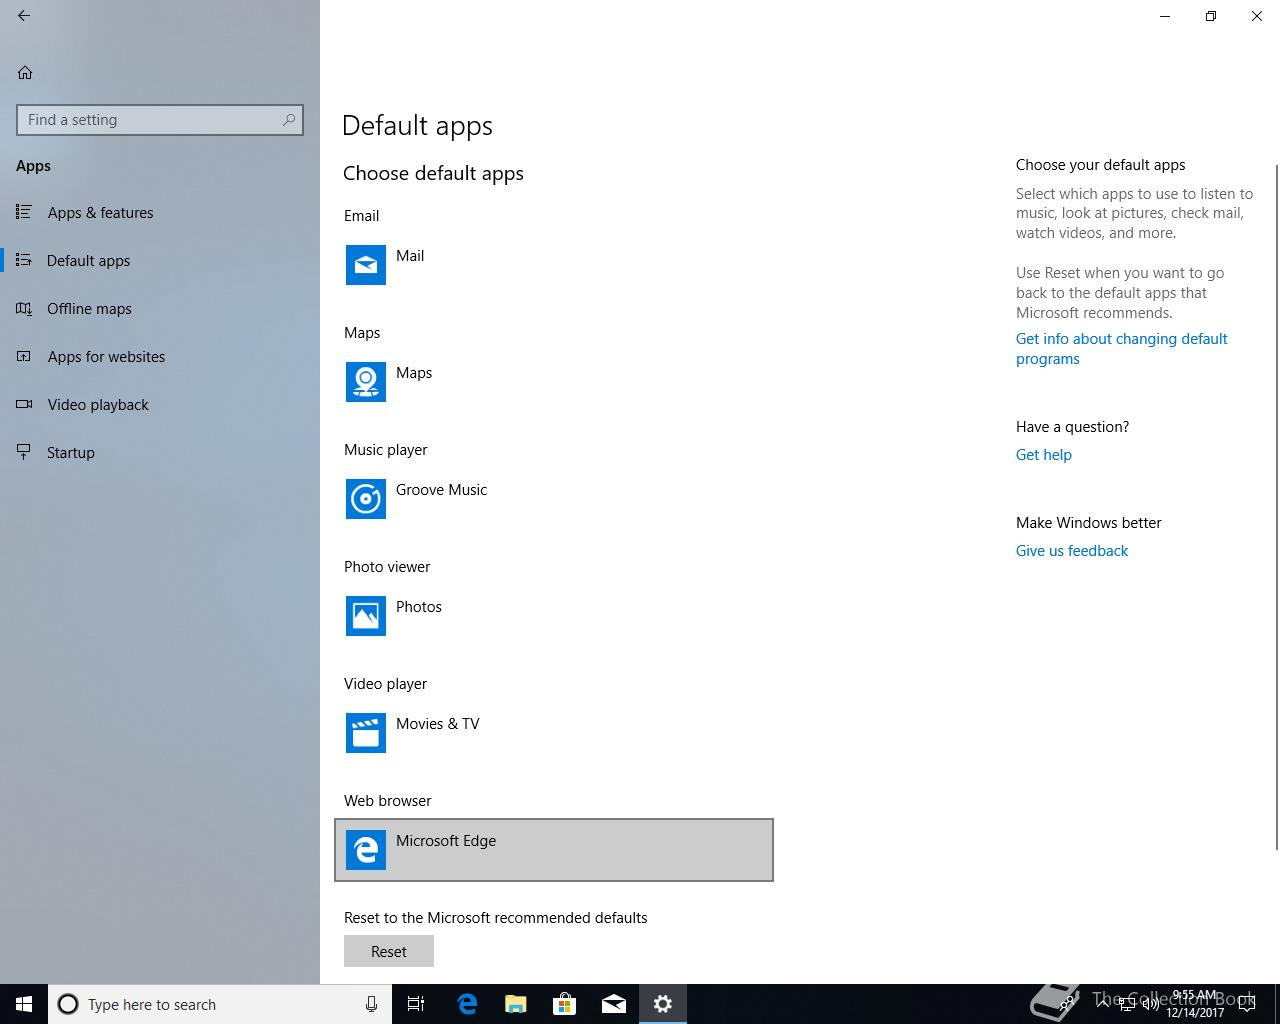This screenshot has width=1280, height=1024.
Task: Click the search magnifier in Find a setting
Action: [x=289, y=120]
